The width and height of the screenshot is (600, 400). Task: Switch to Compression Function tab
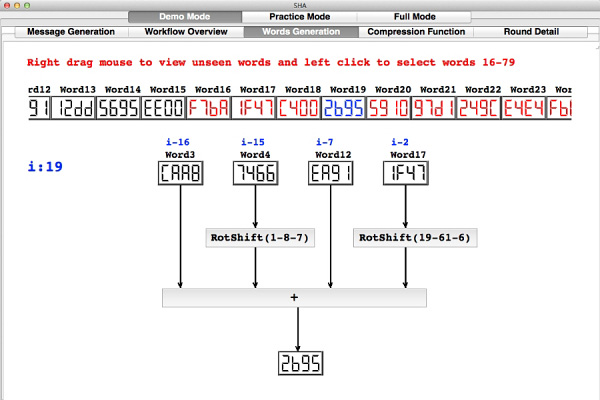(412, 31)
